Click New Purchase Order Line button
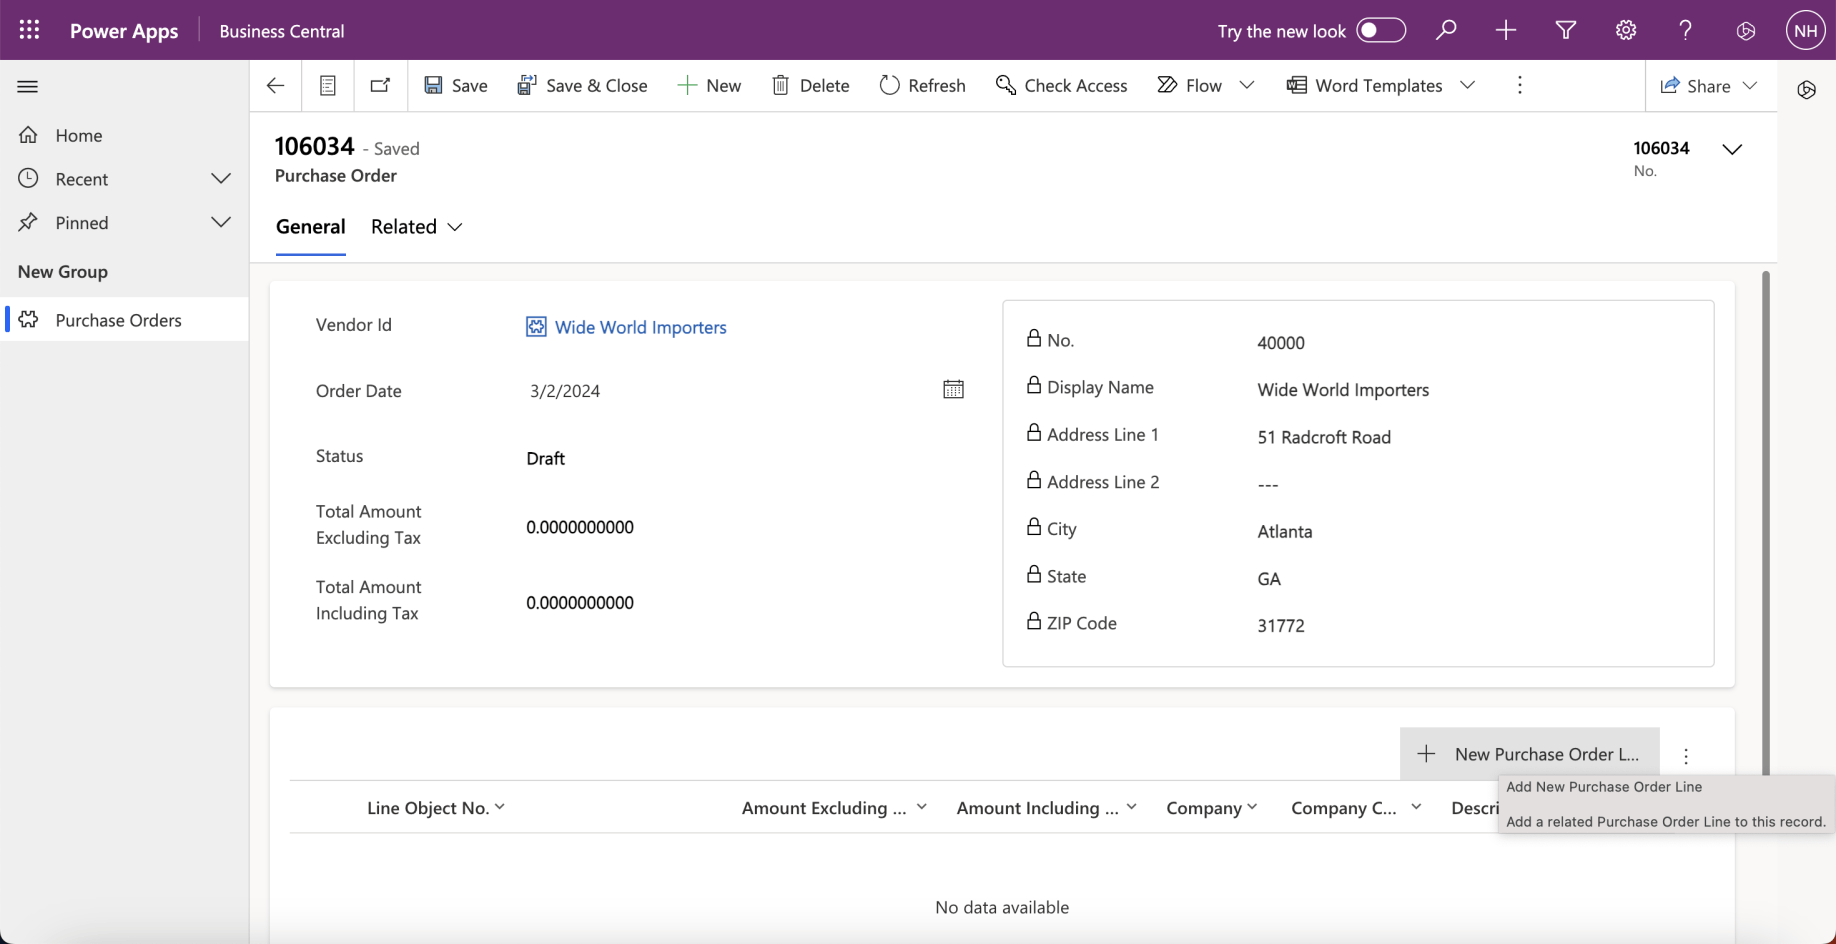 pyautogui.click(x=1530, y=754)
